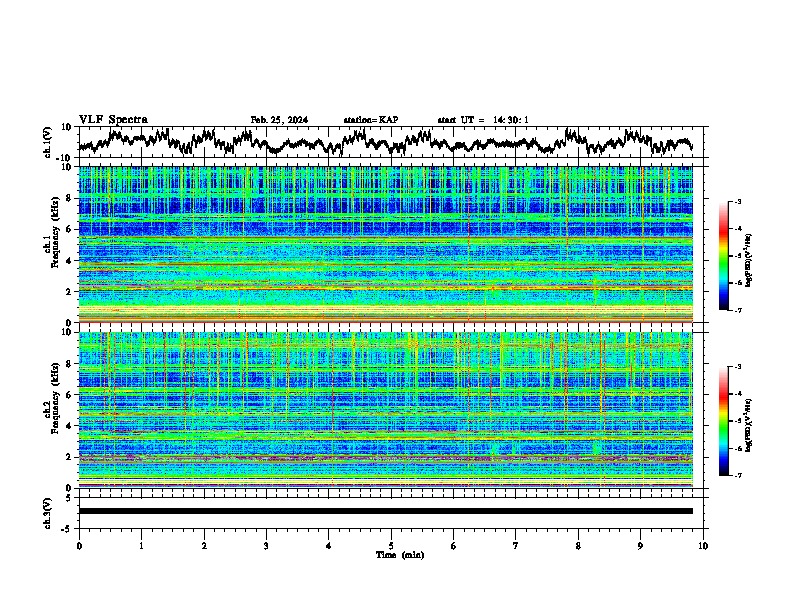Click the ch.3(V) black signal bar
Image resolution: width=792 pixels, height=612 pixels.
tap(386, 511)
